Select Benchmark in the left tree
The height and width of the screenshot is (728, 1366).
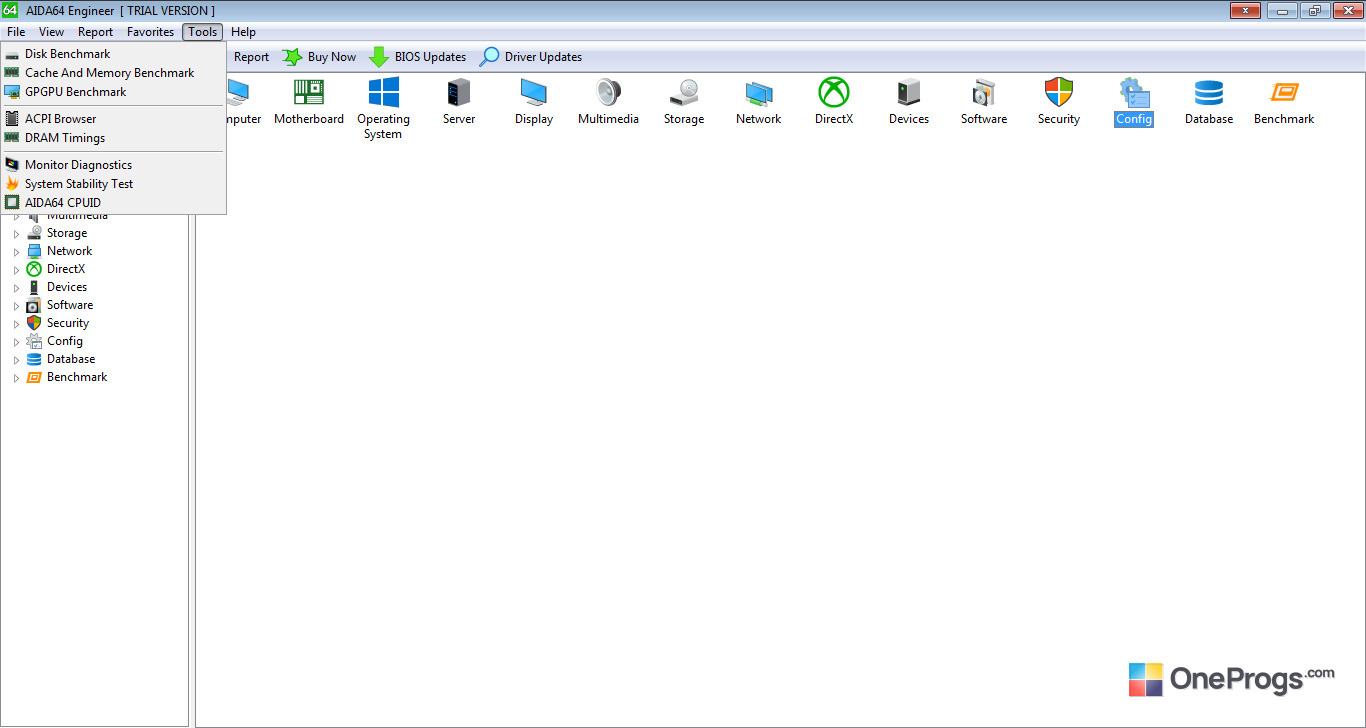pyautogui.click(x=77, y=377)
